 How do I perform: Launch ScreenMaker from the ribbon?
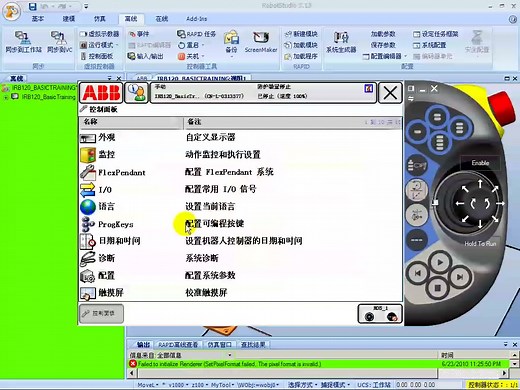pyautogui.click(x=261, y=42)
